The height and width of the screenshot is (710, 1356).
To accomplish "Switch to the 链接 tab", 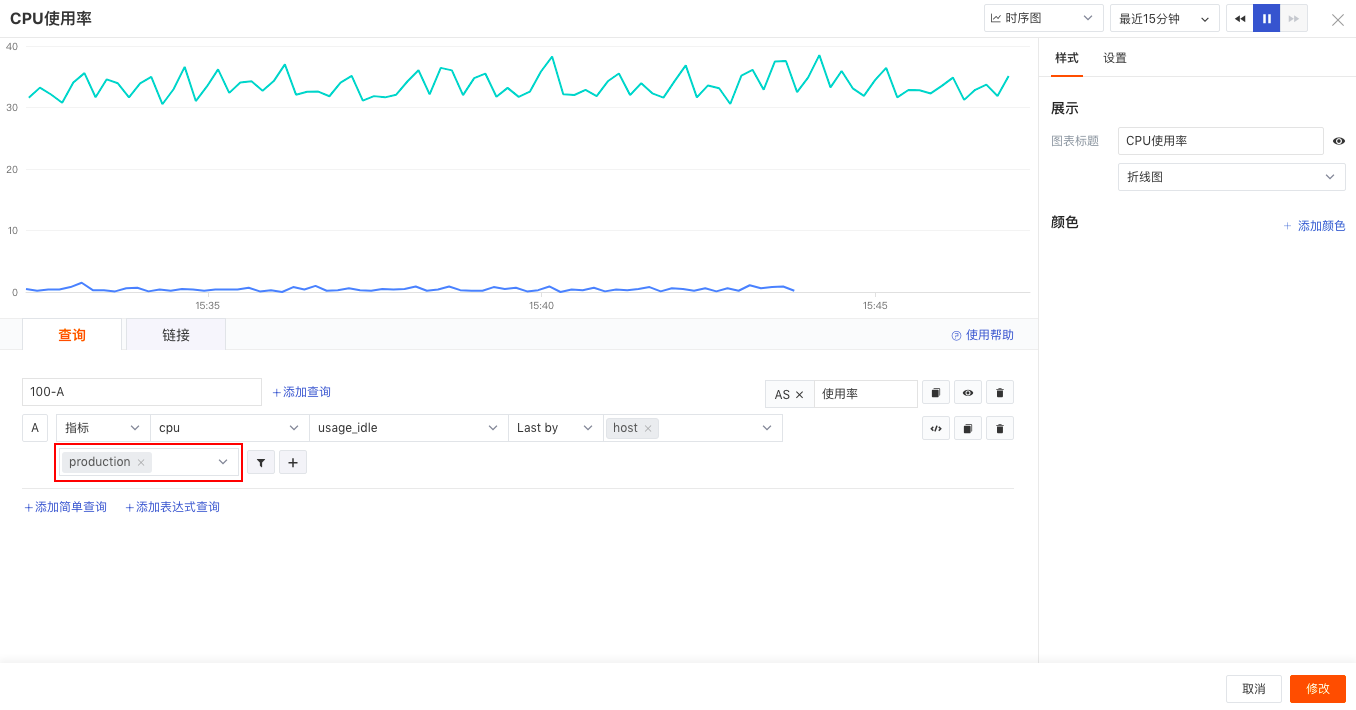I will [176, 335].
